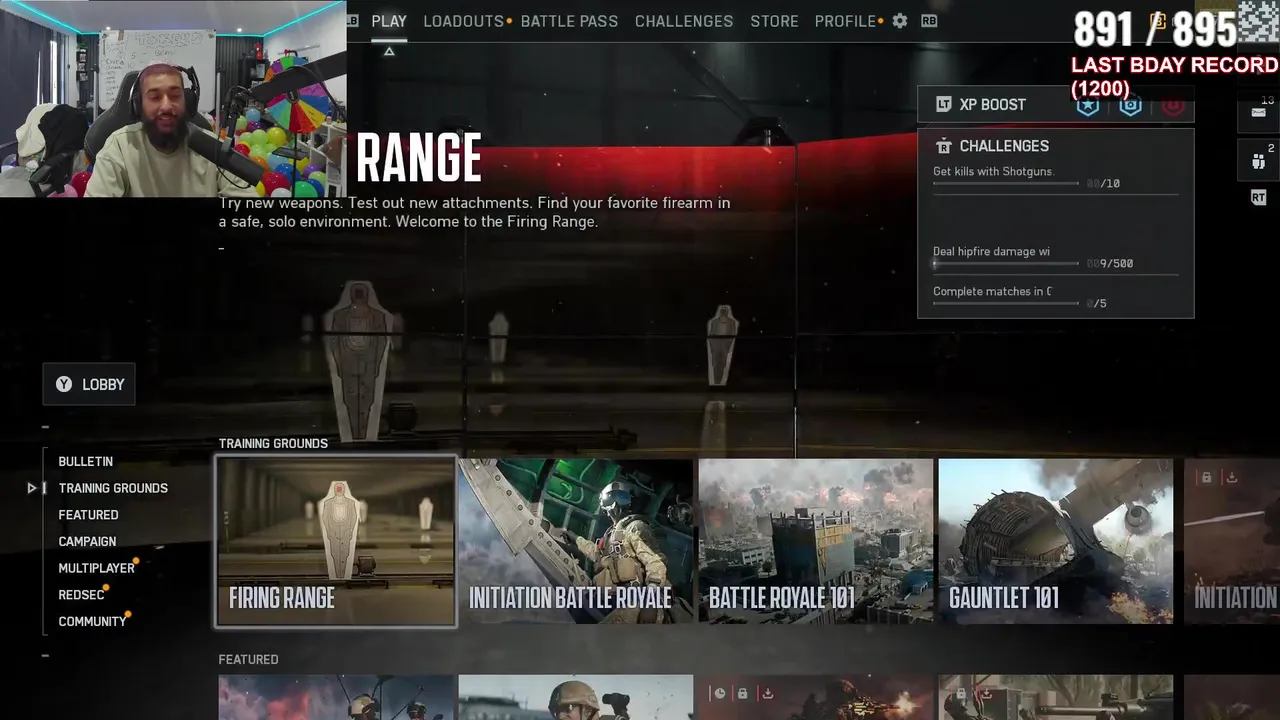Open the LOADOUTS tab
Screen dimensions: 1280x720
pyautogui.click(x=463, y=21)
